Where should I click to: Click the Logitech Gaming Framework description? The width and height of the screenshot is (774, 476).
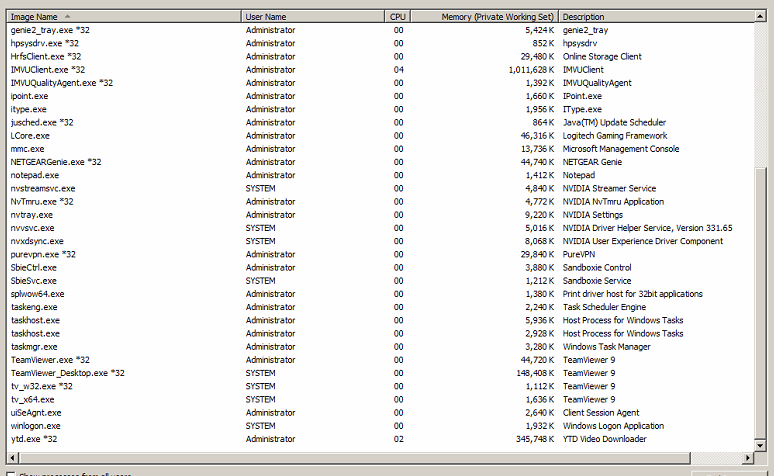[x=615, y=136]
